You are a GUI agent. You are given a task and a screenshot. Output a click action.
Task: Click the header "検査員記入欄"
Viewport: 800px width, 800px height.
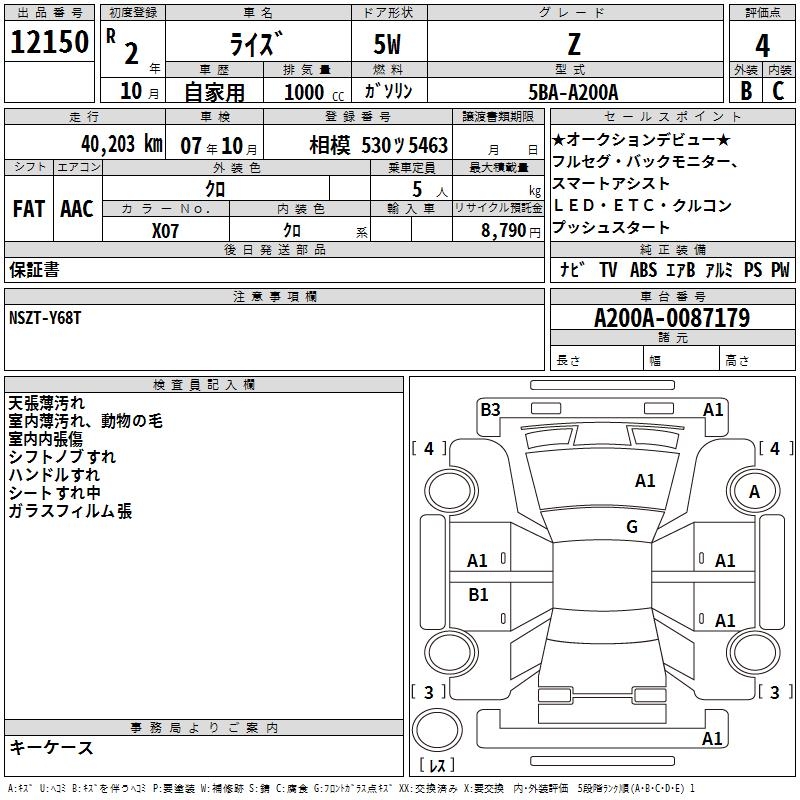coord(204,385)
